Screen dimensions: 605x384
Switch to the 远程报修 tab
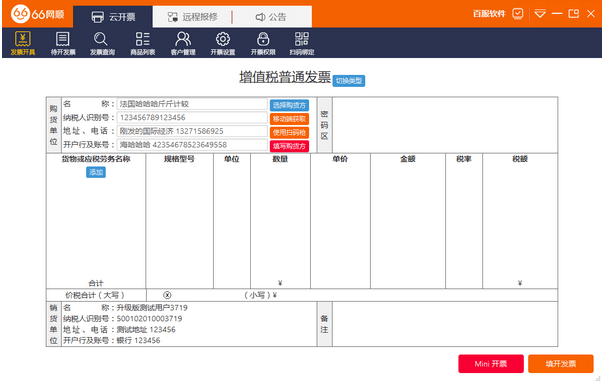(193, 17)
